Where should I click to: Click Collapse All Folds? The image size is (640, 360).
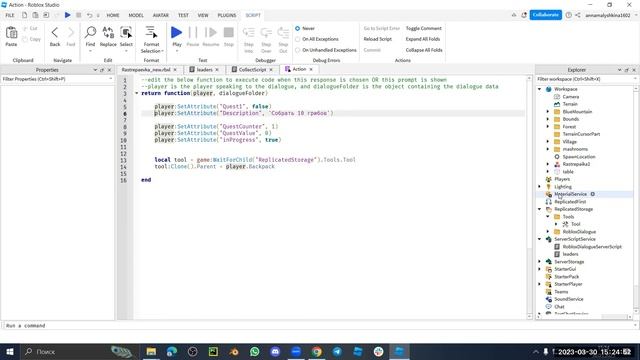tap(424, 50)
